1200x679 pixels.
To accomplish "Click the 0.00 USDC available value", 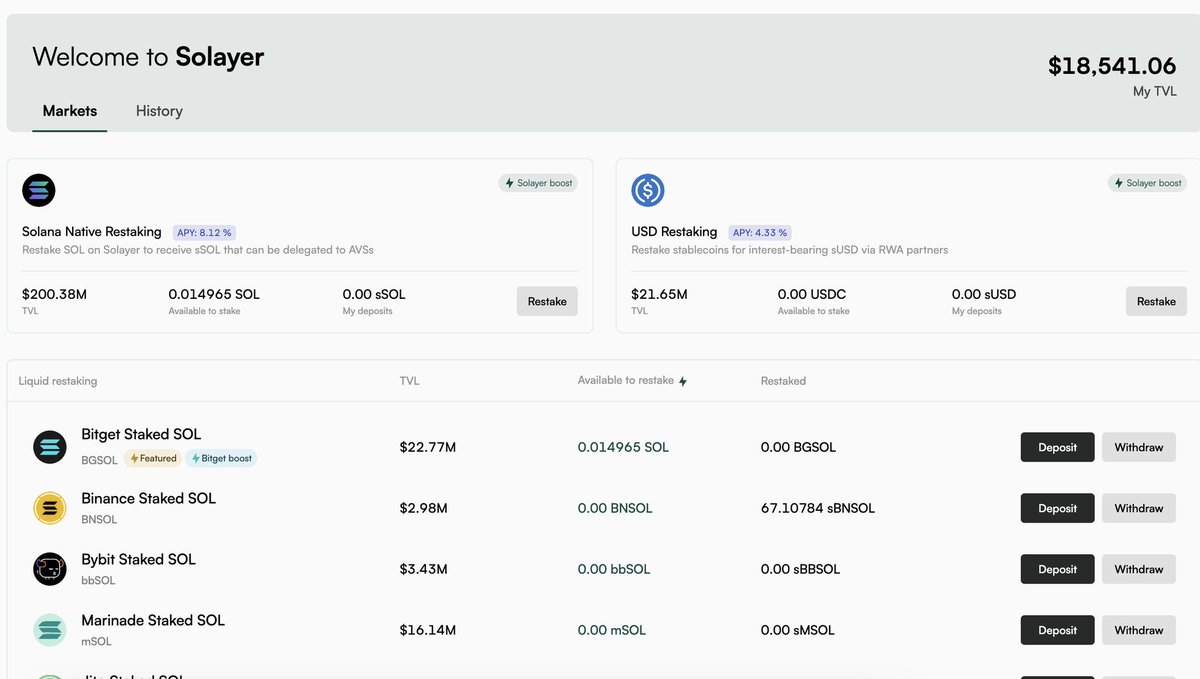I will [814, 294].
